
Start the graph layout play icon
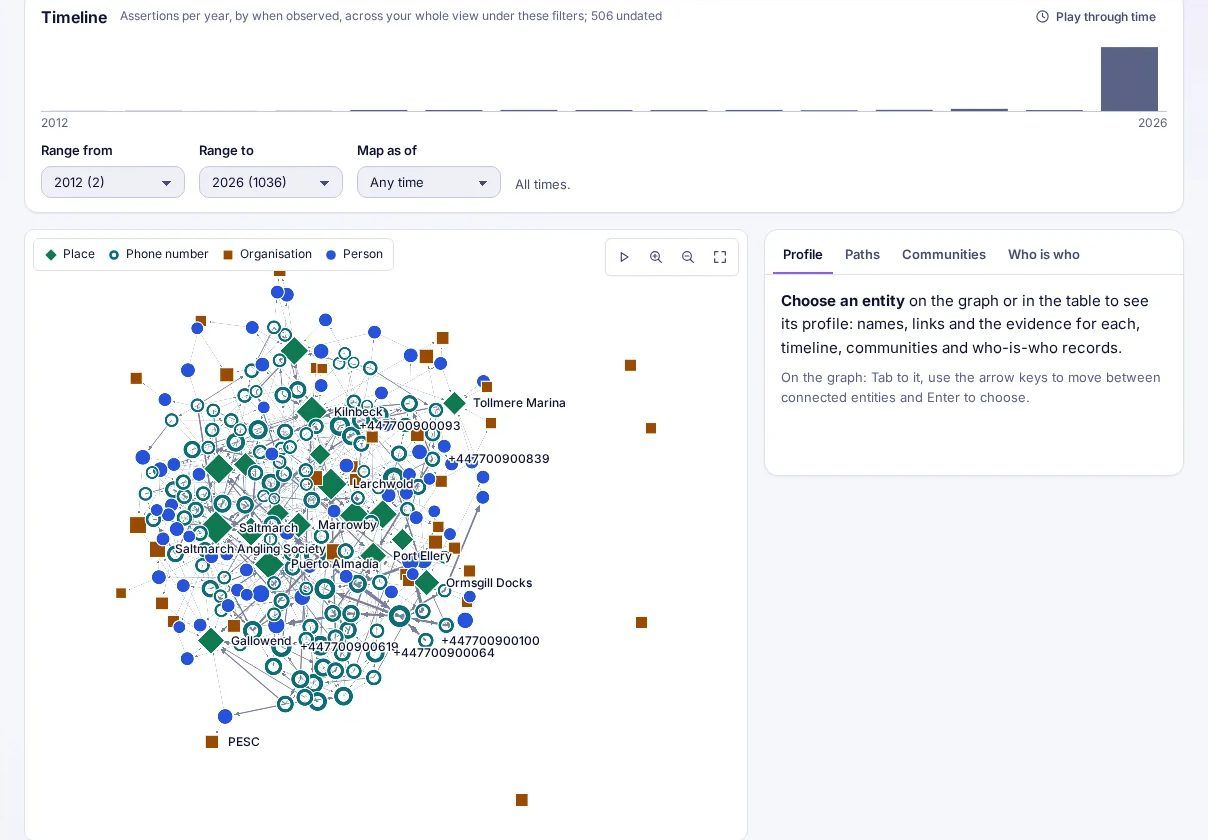[624, 257]
